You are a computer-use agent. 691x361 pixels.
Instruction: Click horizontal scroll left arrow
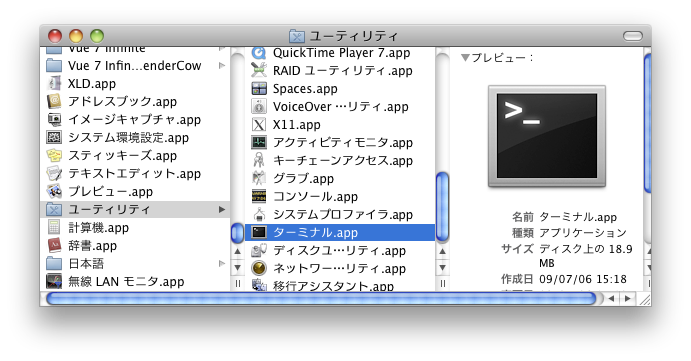[x=611, y=298]
